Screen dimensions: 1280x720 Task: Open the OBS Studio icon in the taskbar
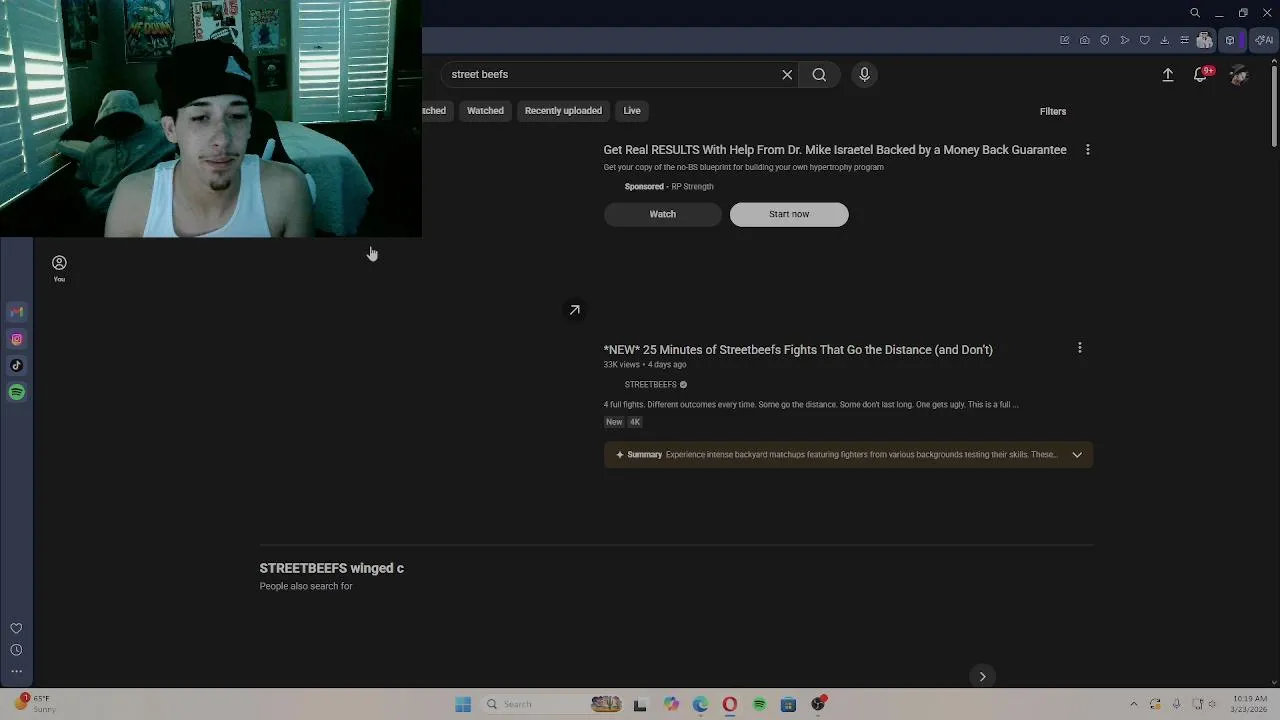click(x=818, y=704)
